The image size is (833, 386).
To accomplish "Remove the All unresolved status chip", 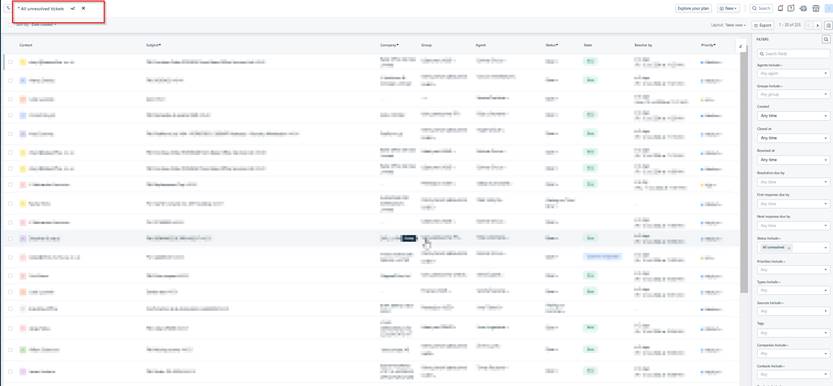I will 789,247.
